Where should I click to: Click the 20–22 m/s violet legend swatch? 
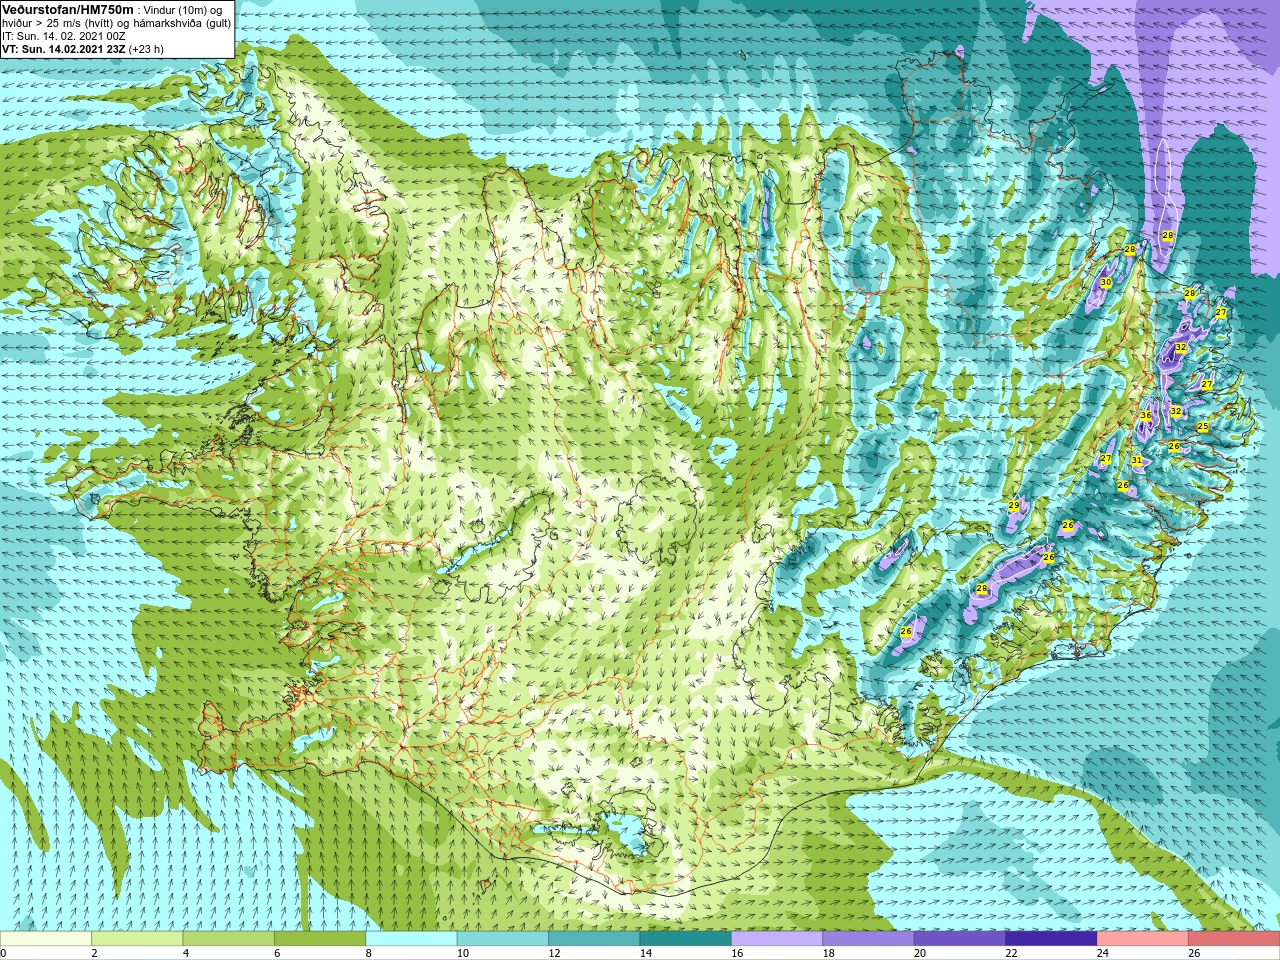pyautogui.click(x=960, y=939)
